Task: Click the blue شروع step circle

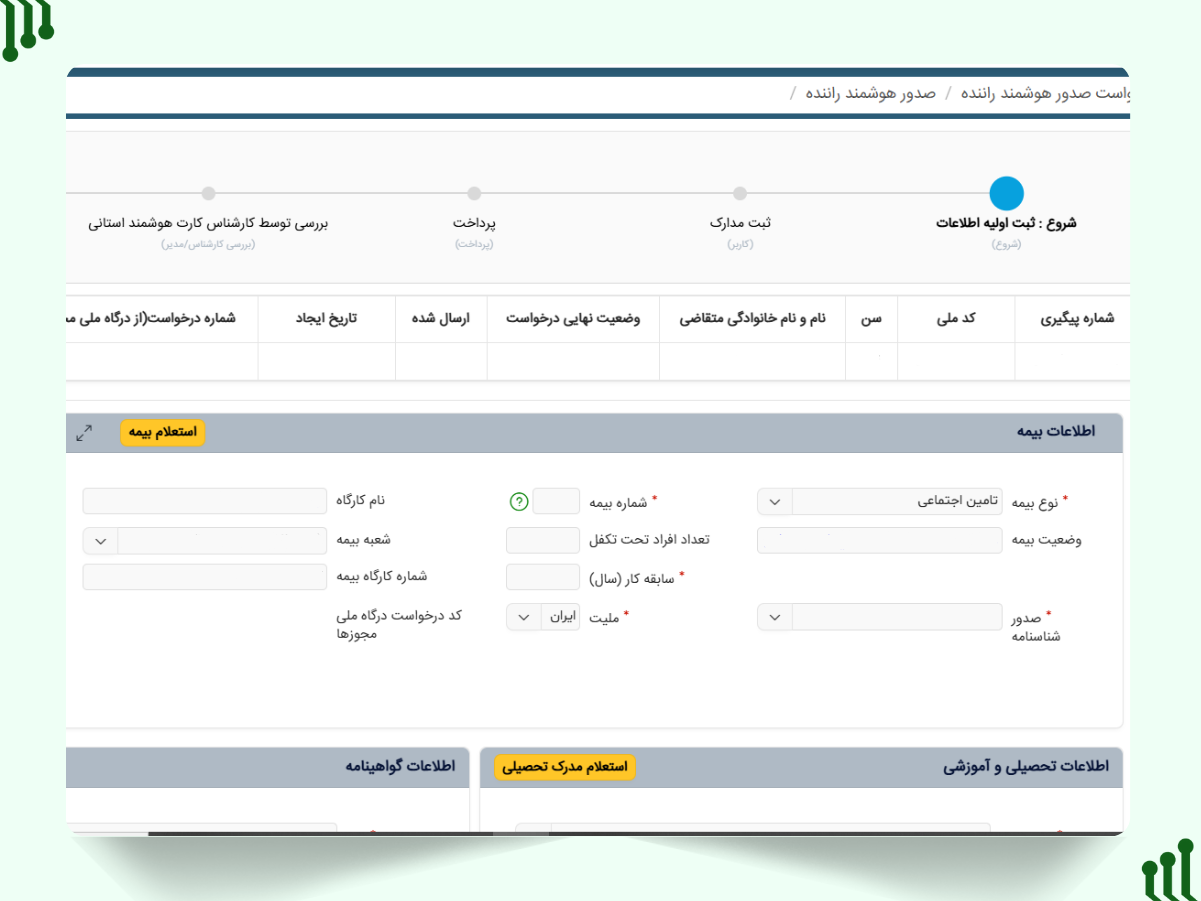Action: click(x=1006, y=193)
